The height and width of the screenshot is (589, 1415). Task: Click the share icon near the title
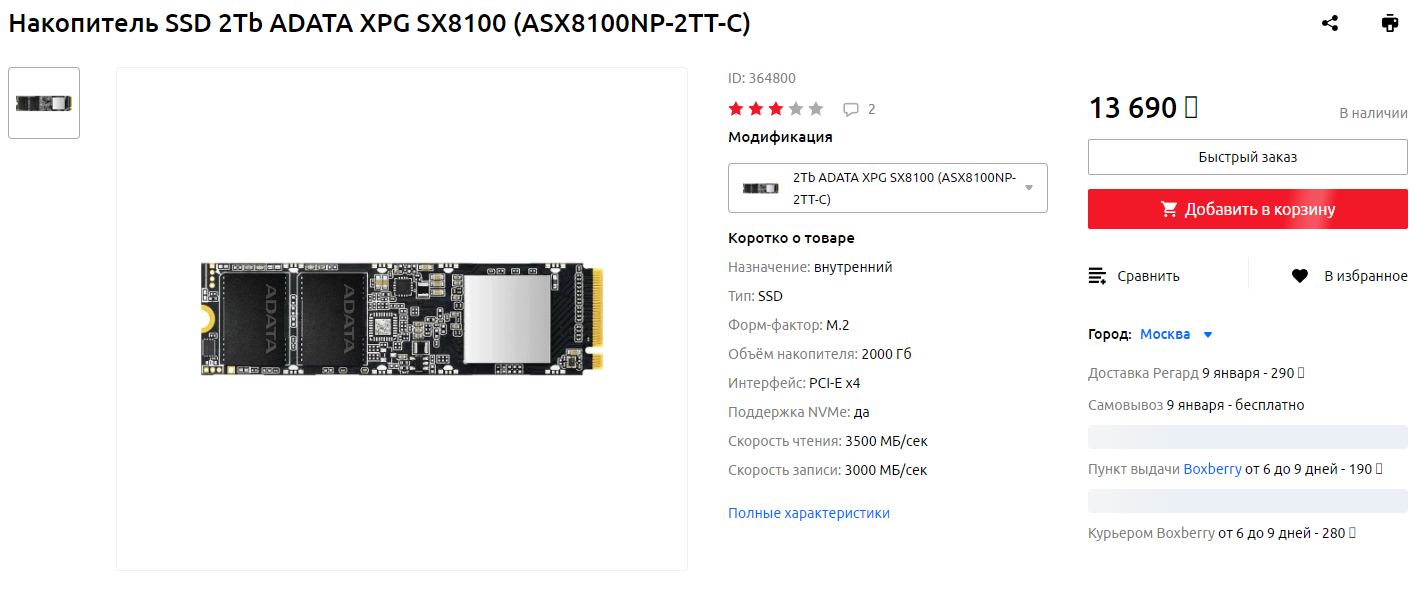tap(1330, 23)
